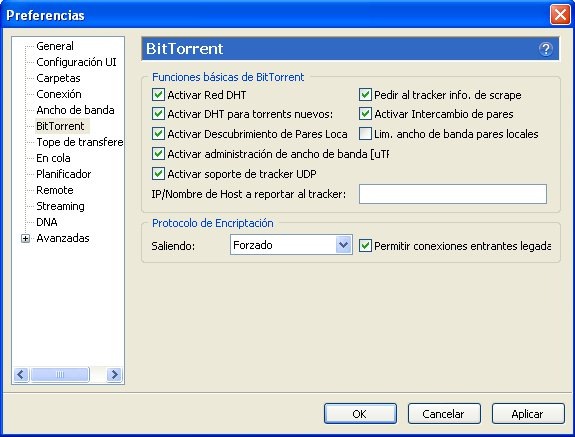Open Configuración UI preferences page
This screenshot has height=437, width=575.
tap(76, 62)
